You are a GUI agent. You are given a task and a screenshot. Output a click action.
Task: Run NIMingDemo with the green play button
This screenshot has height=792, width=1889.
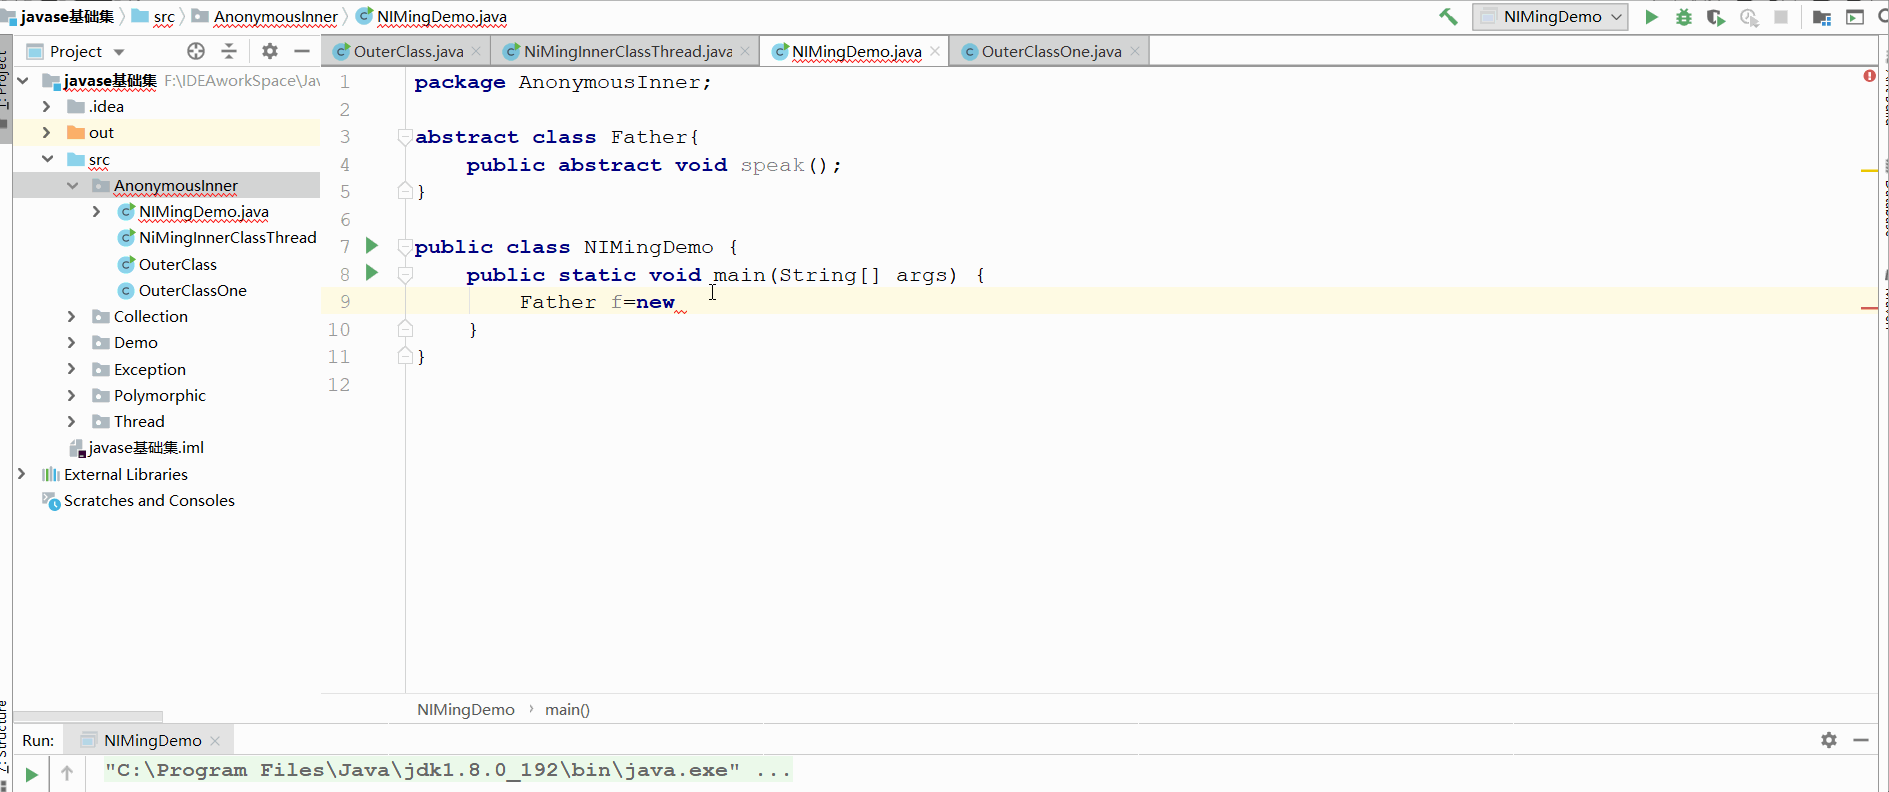[x=1652, y=17]
